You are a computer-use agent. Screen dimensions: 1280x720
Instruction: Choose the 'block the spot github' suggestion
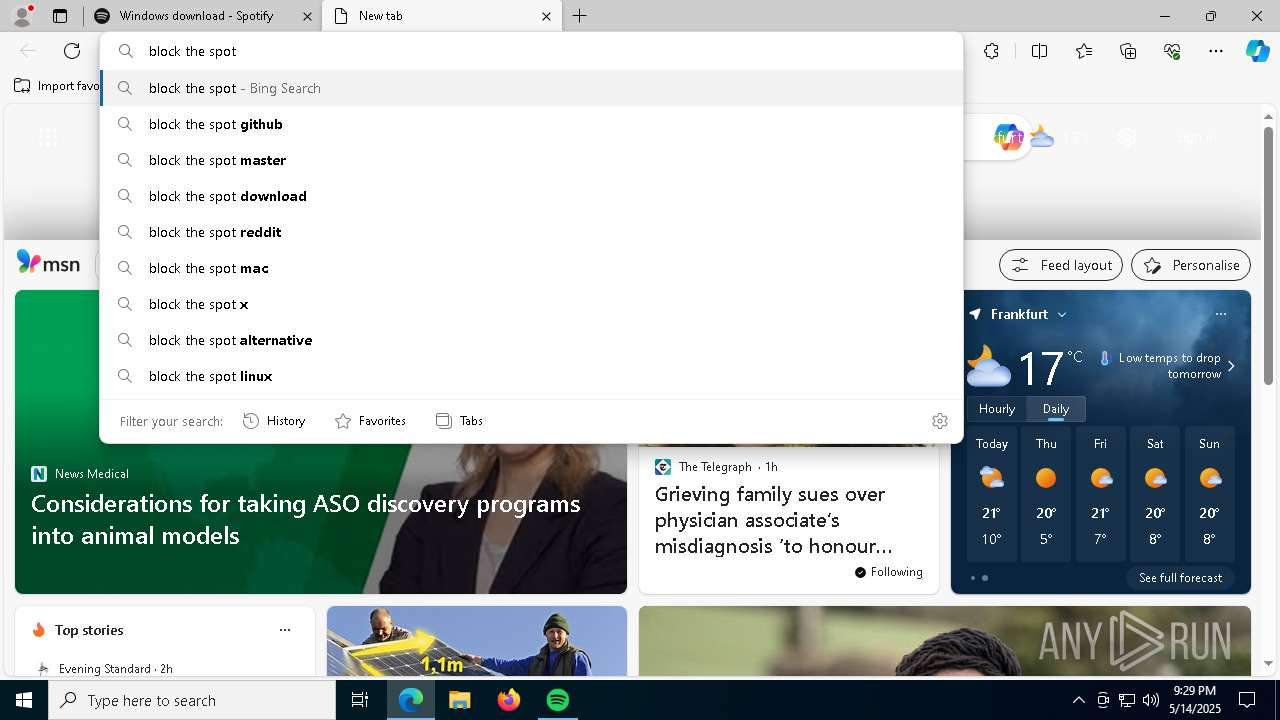pos(531,124)
